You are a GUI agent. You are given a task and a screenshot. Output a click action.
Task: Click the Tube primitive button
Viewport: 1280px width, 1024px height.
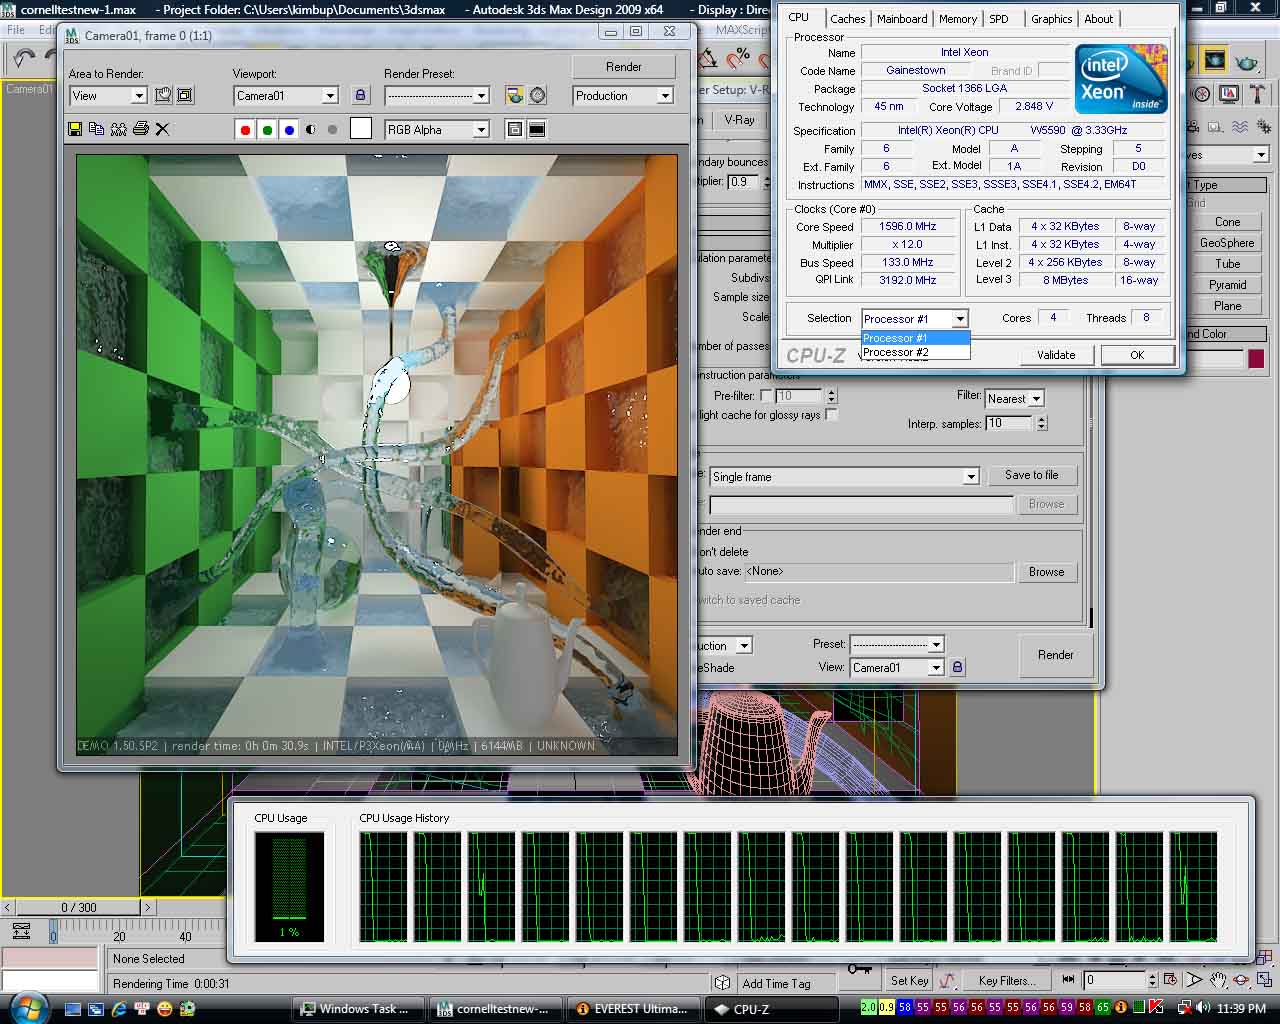(x=1227, y=264)
